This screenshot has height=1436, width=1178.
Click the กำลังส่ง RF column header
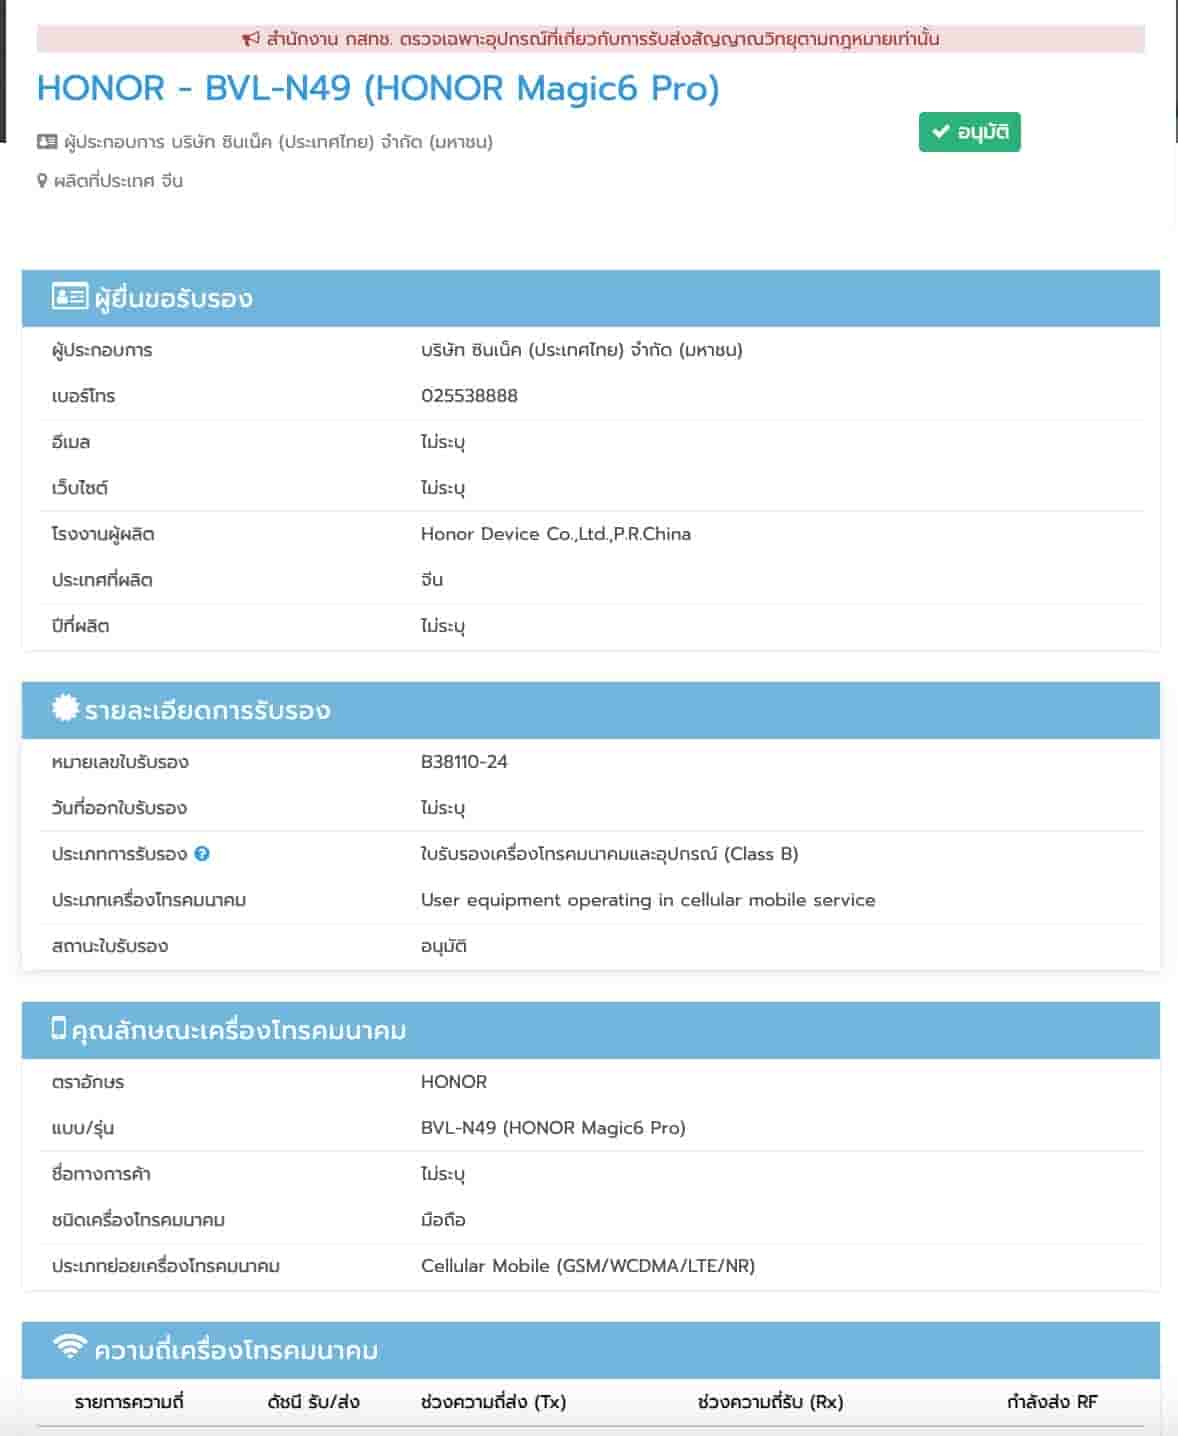click(x=1052, y=1402)
